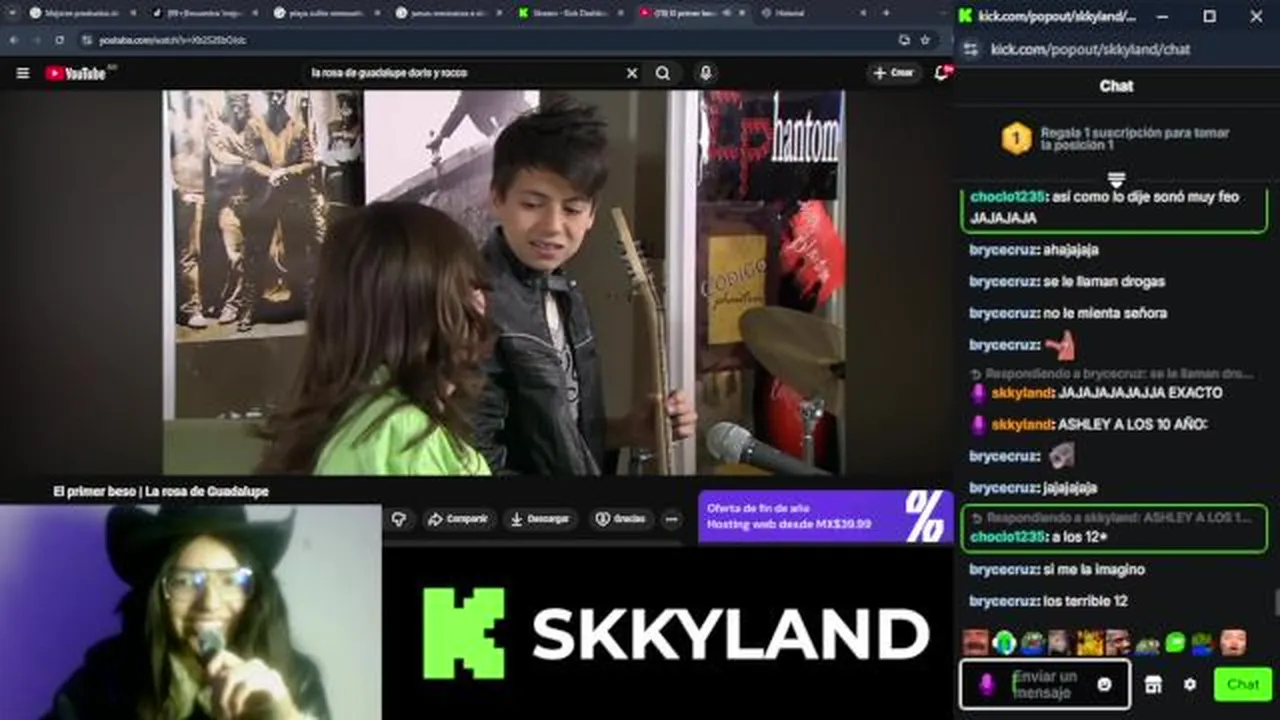Open the tab search dropdown arrow

(x=14, y=13)
